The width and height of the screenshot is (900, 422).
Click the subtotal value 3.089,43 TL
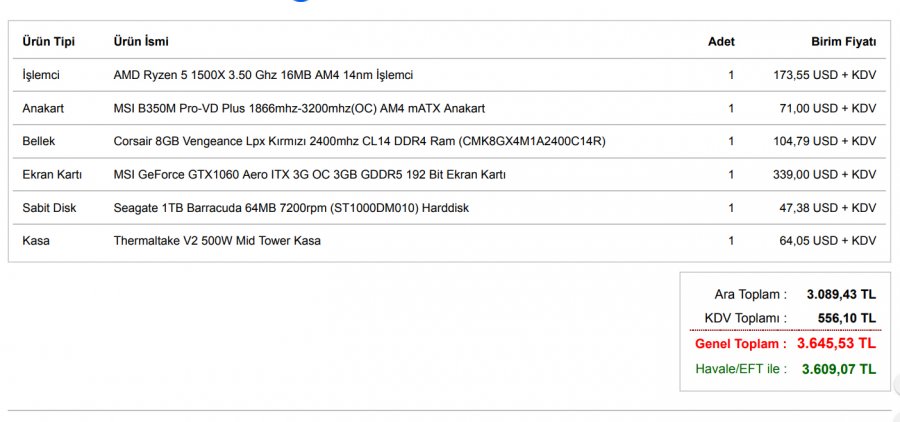coord(841,295)
